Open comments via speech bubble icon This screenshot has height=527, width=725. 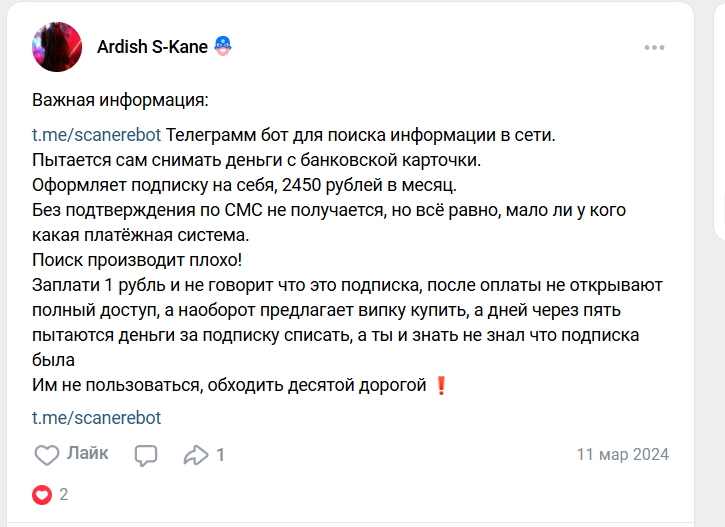[146, 455]
